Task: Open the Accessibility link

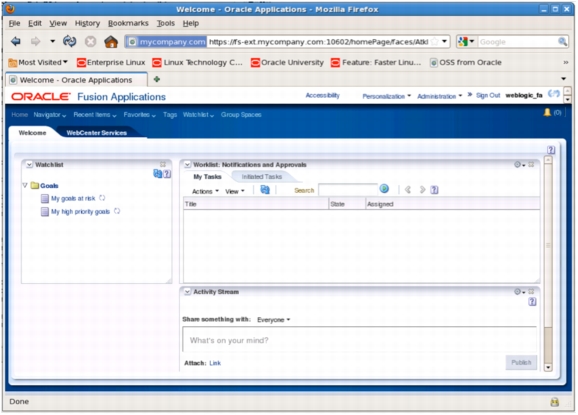Action: (322, 95)
